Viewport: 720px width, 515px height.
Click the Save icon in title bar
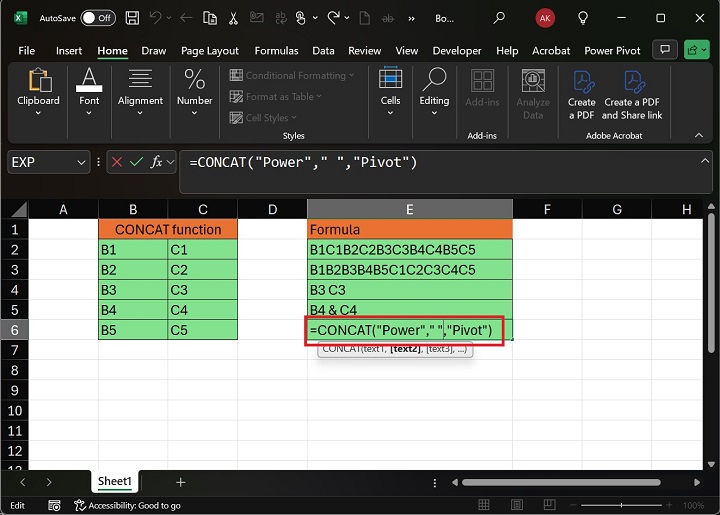133,18
